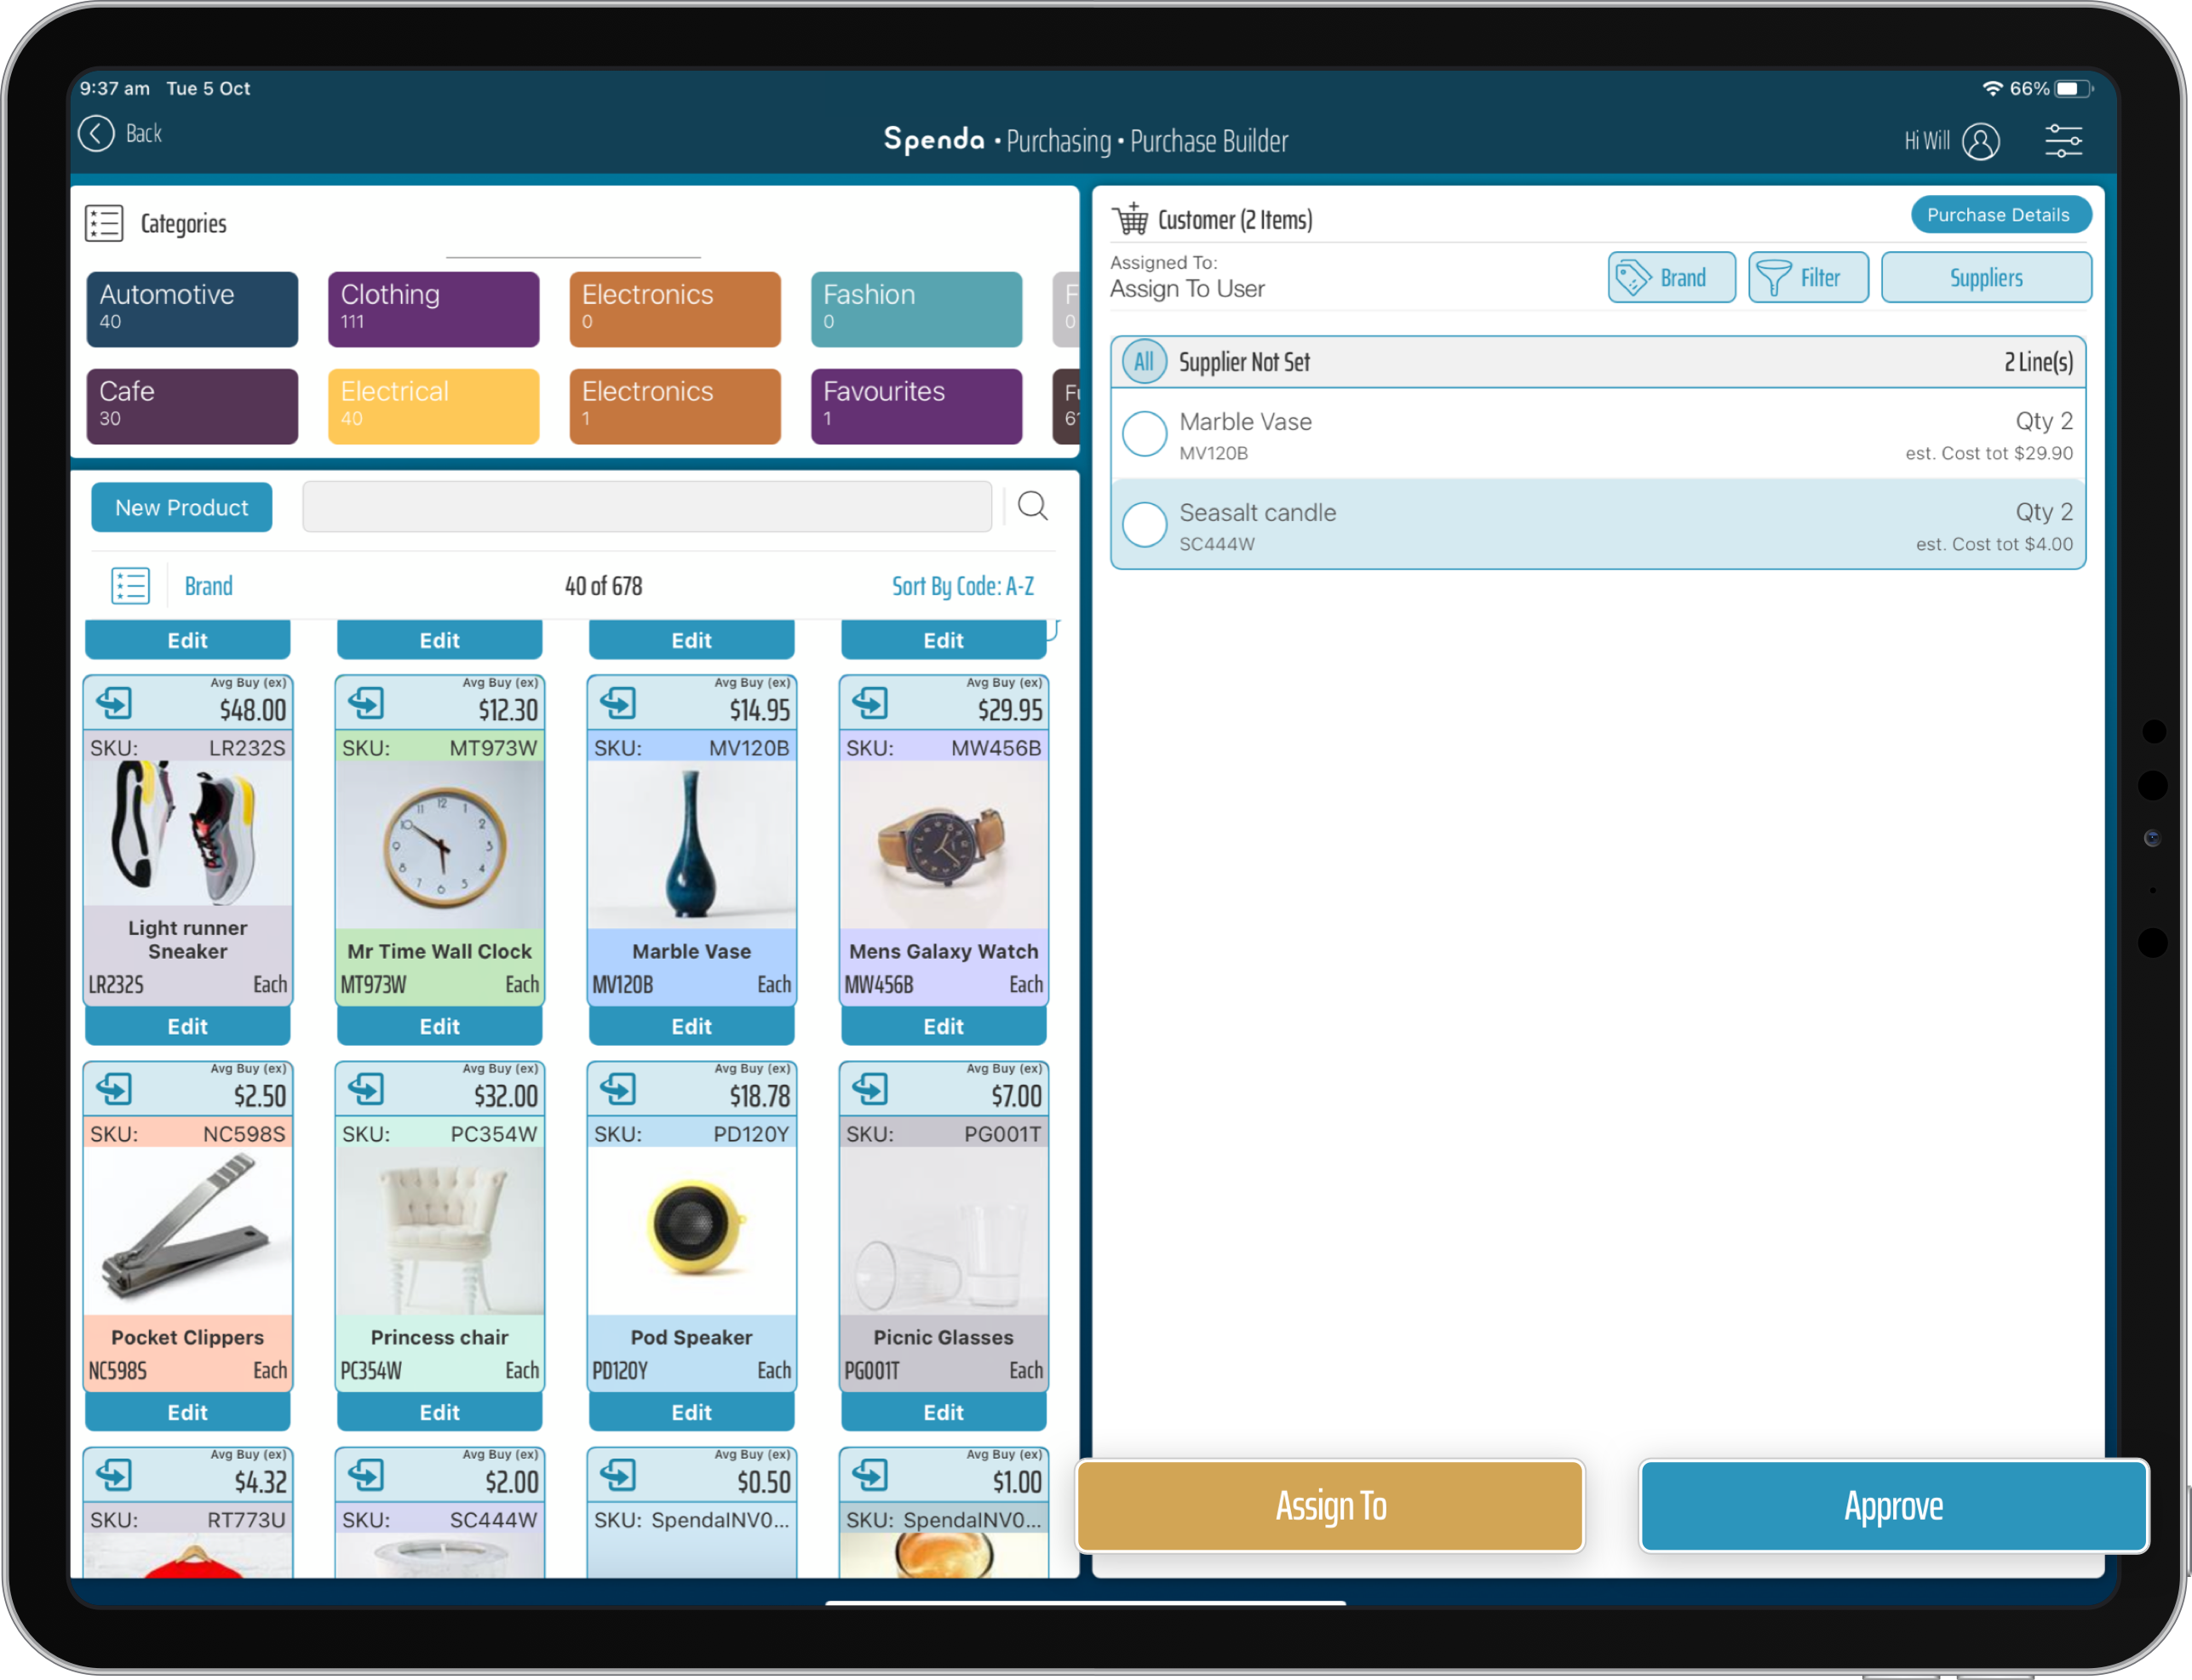Open the Suppliers button

(1986, 277)
